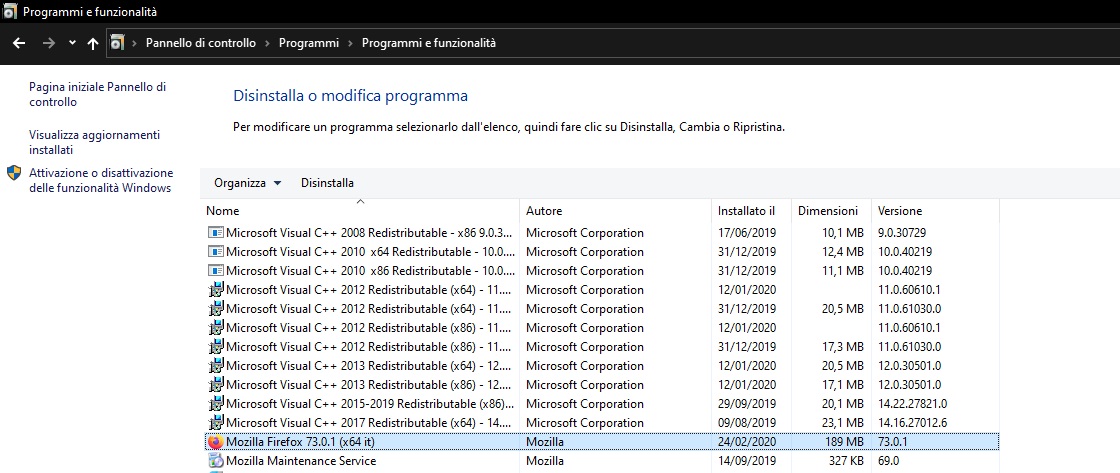Open Programmi breadcrumb

[309, 43]
